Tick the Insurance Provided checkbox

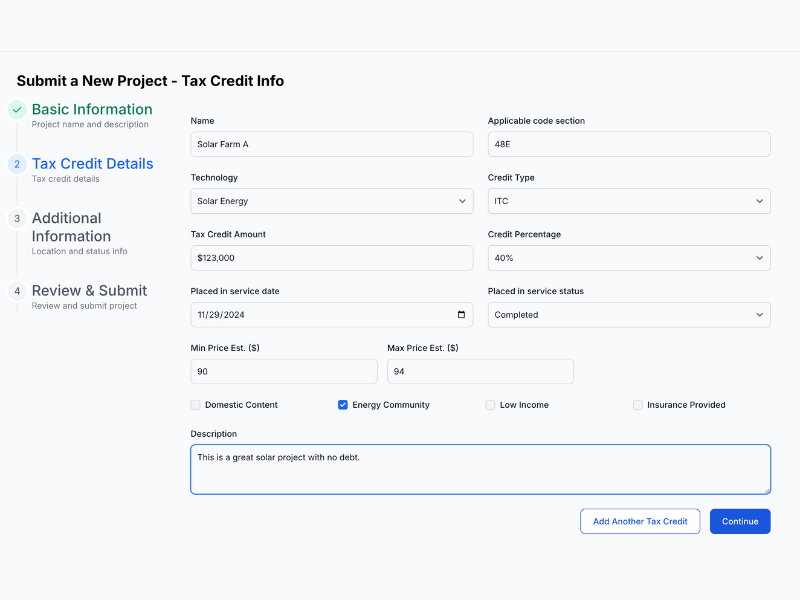click(638, 405)
